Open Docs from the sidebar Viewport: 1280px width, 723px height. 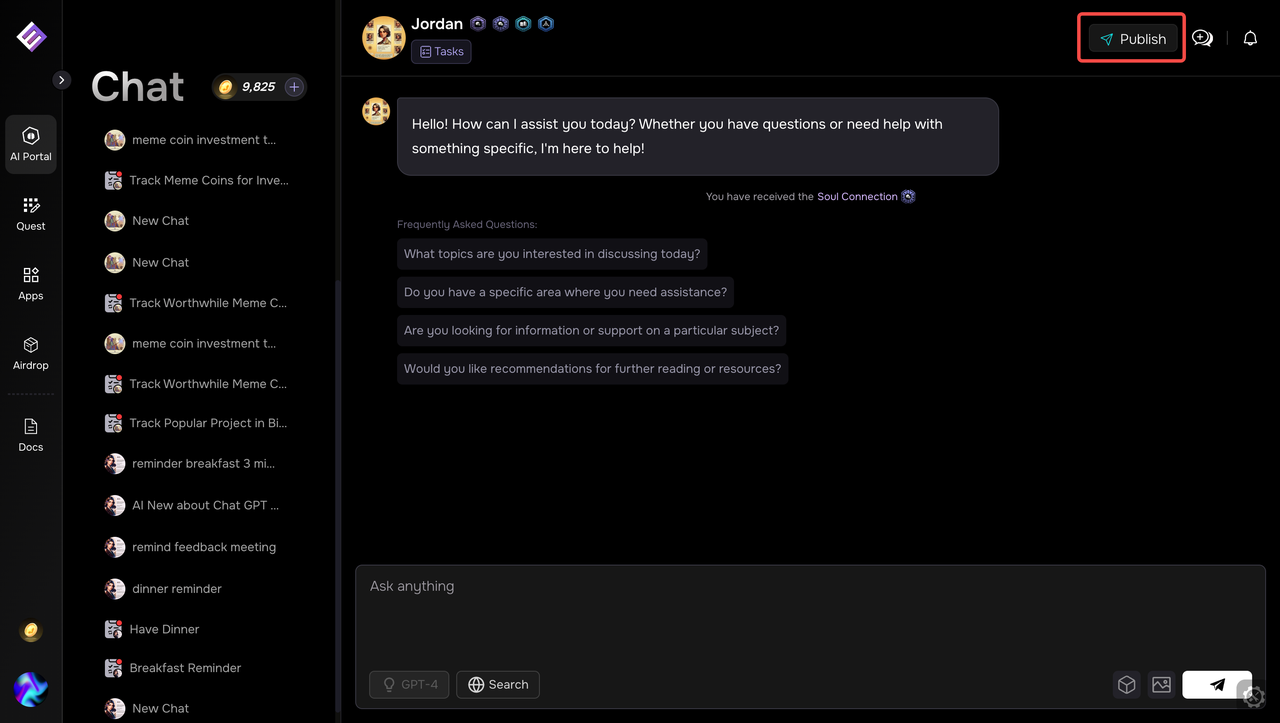pos(31,435)
